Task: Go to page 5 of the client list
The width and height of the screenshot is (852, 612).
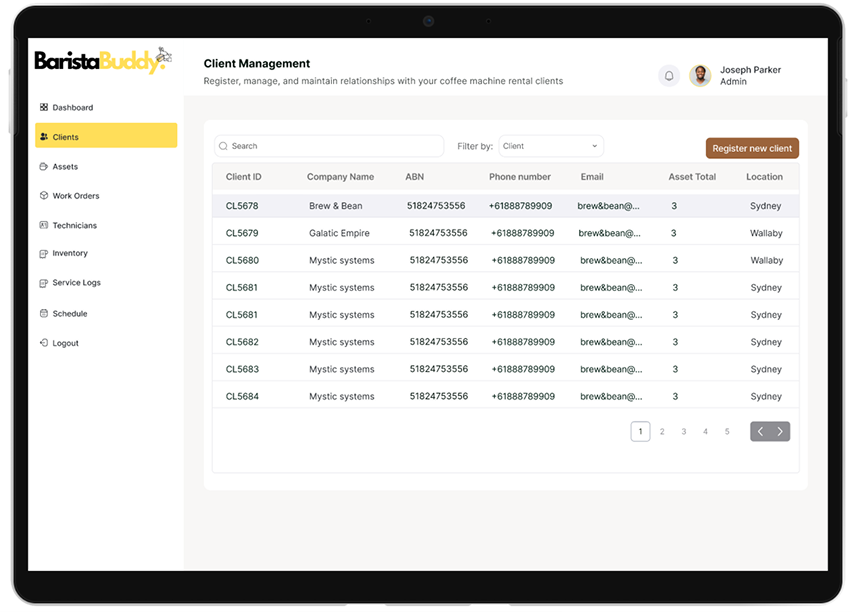Action: click(727, 432)
